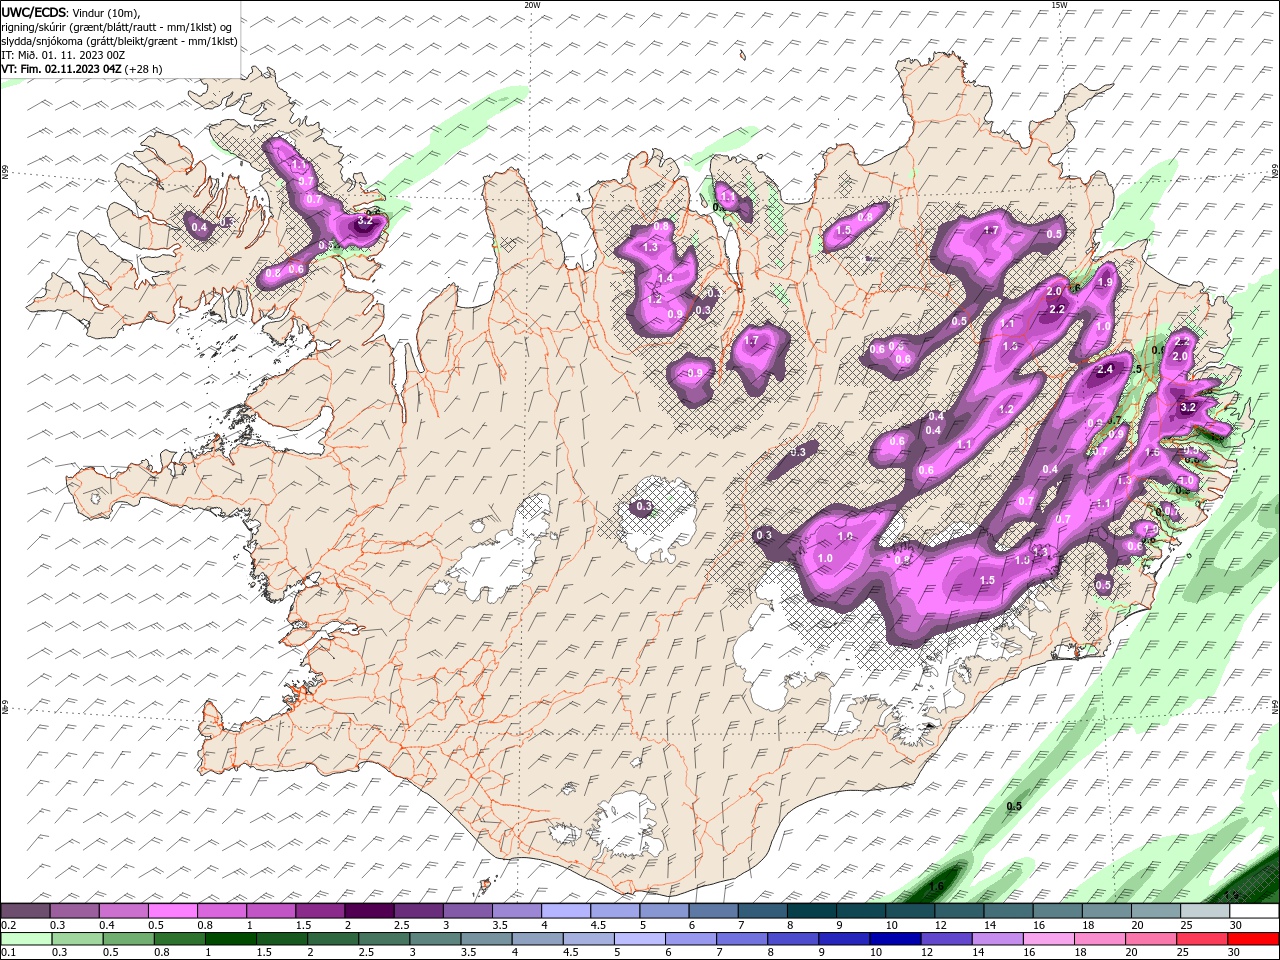
Task: Click the 0.5 green swatch in the lower legend
Action: coord(128,939)
